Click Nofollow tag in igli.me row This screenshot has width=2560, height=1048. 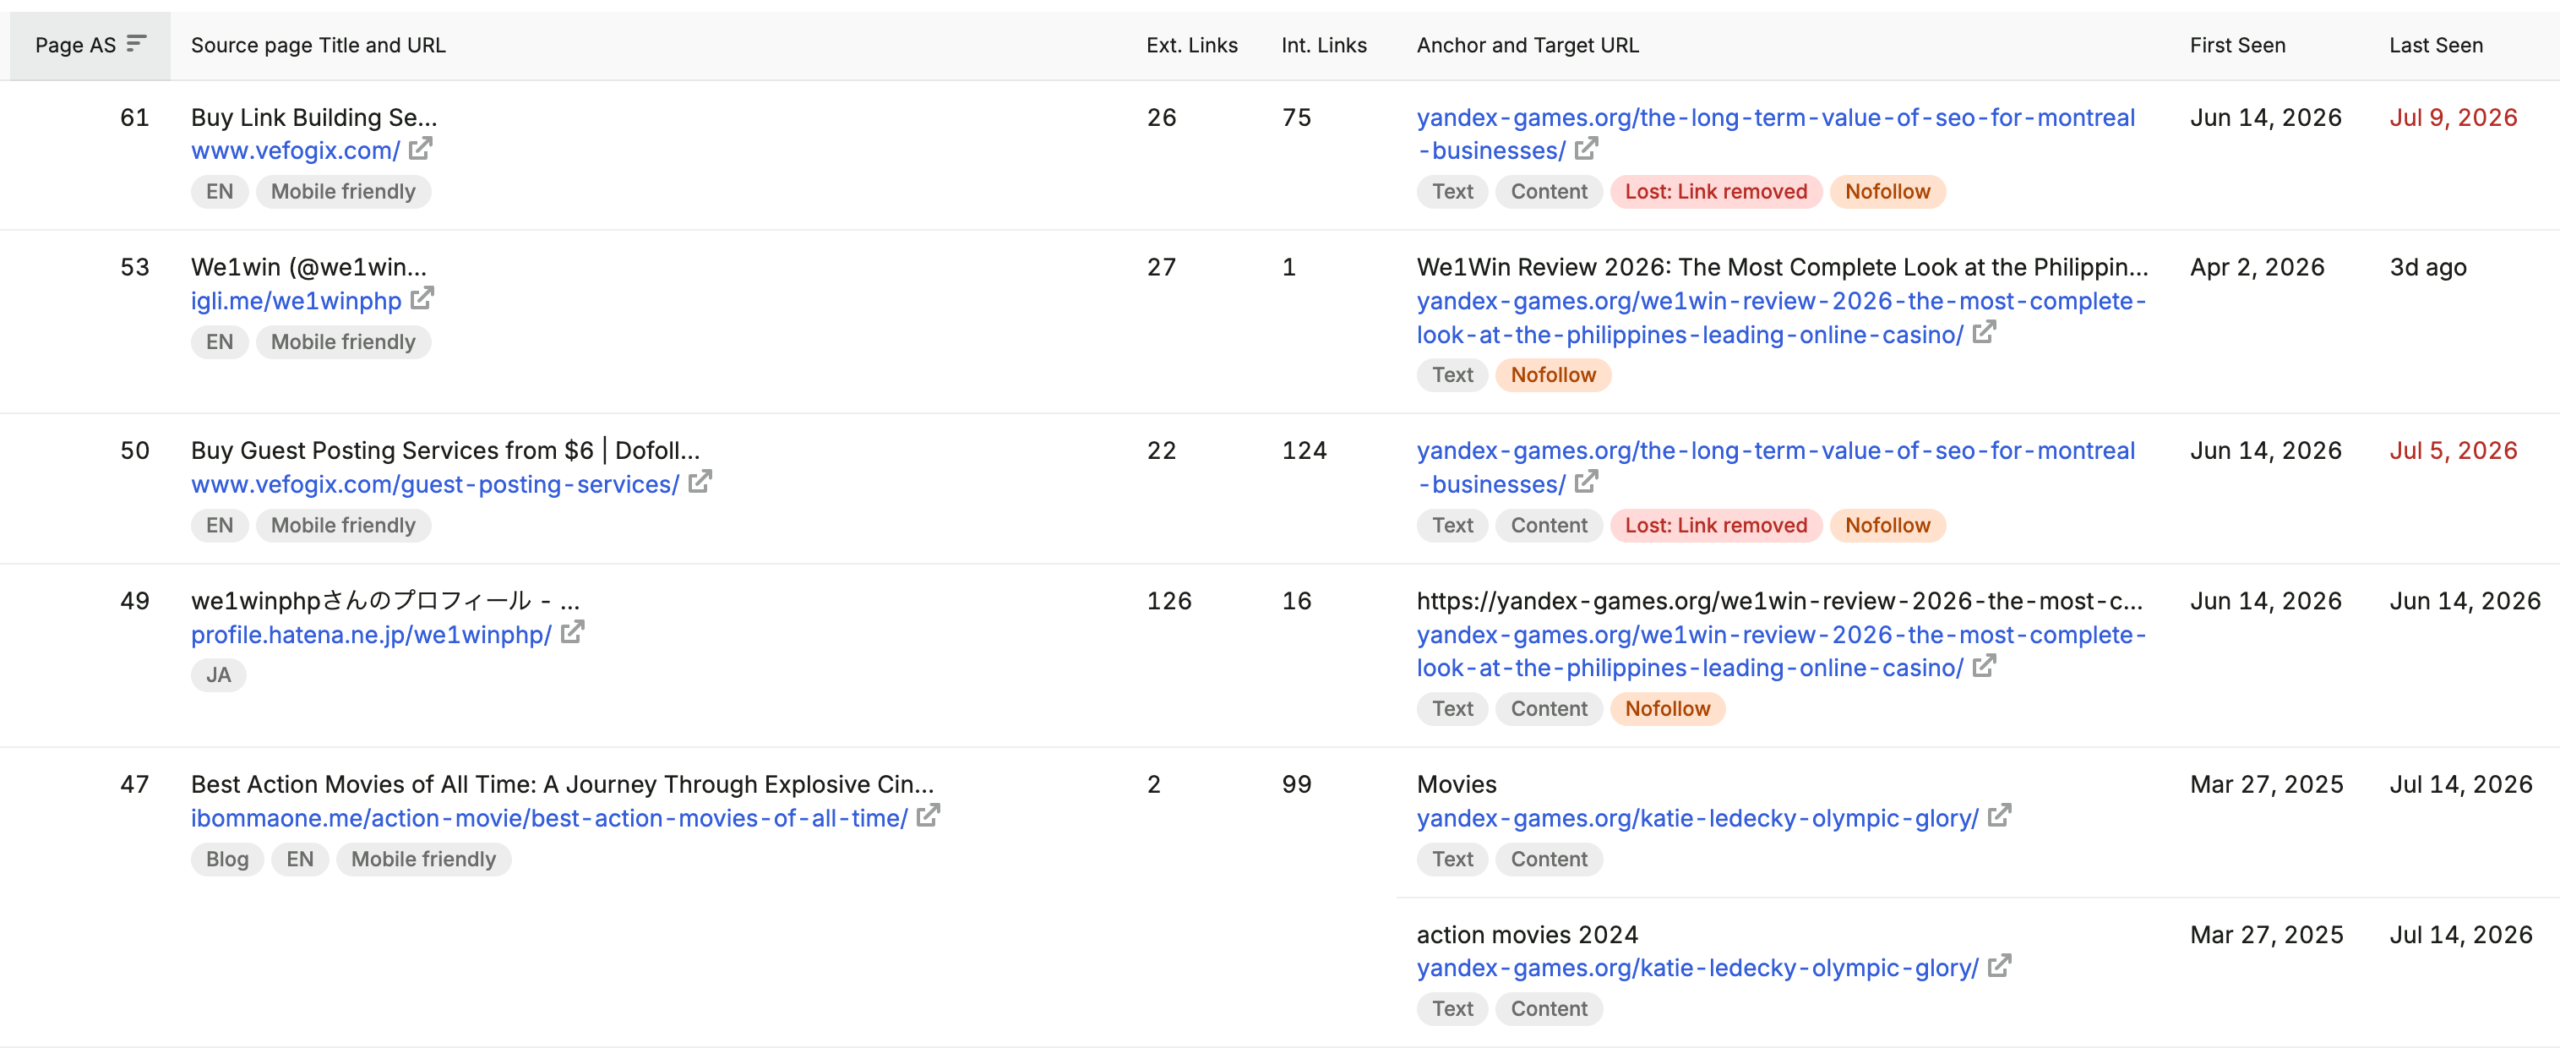(x=1553, y=375)
